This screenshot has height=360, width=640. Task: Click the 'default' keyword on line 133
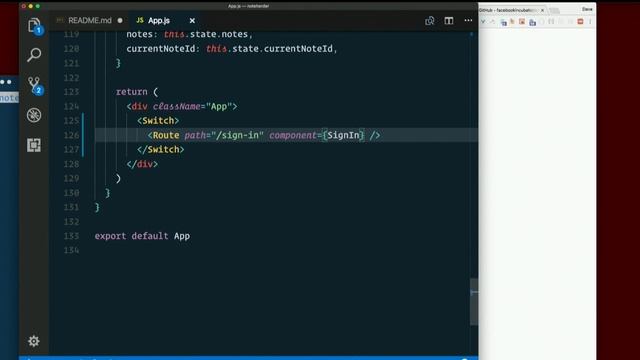coord(149,236)
